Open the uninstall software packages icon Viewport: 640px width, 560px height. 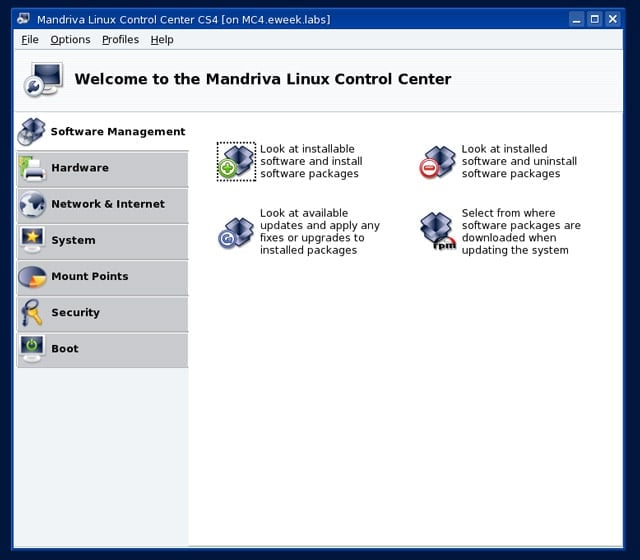click(437, 162)
